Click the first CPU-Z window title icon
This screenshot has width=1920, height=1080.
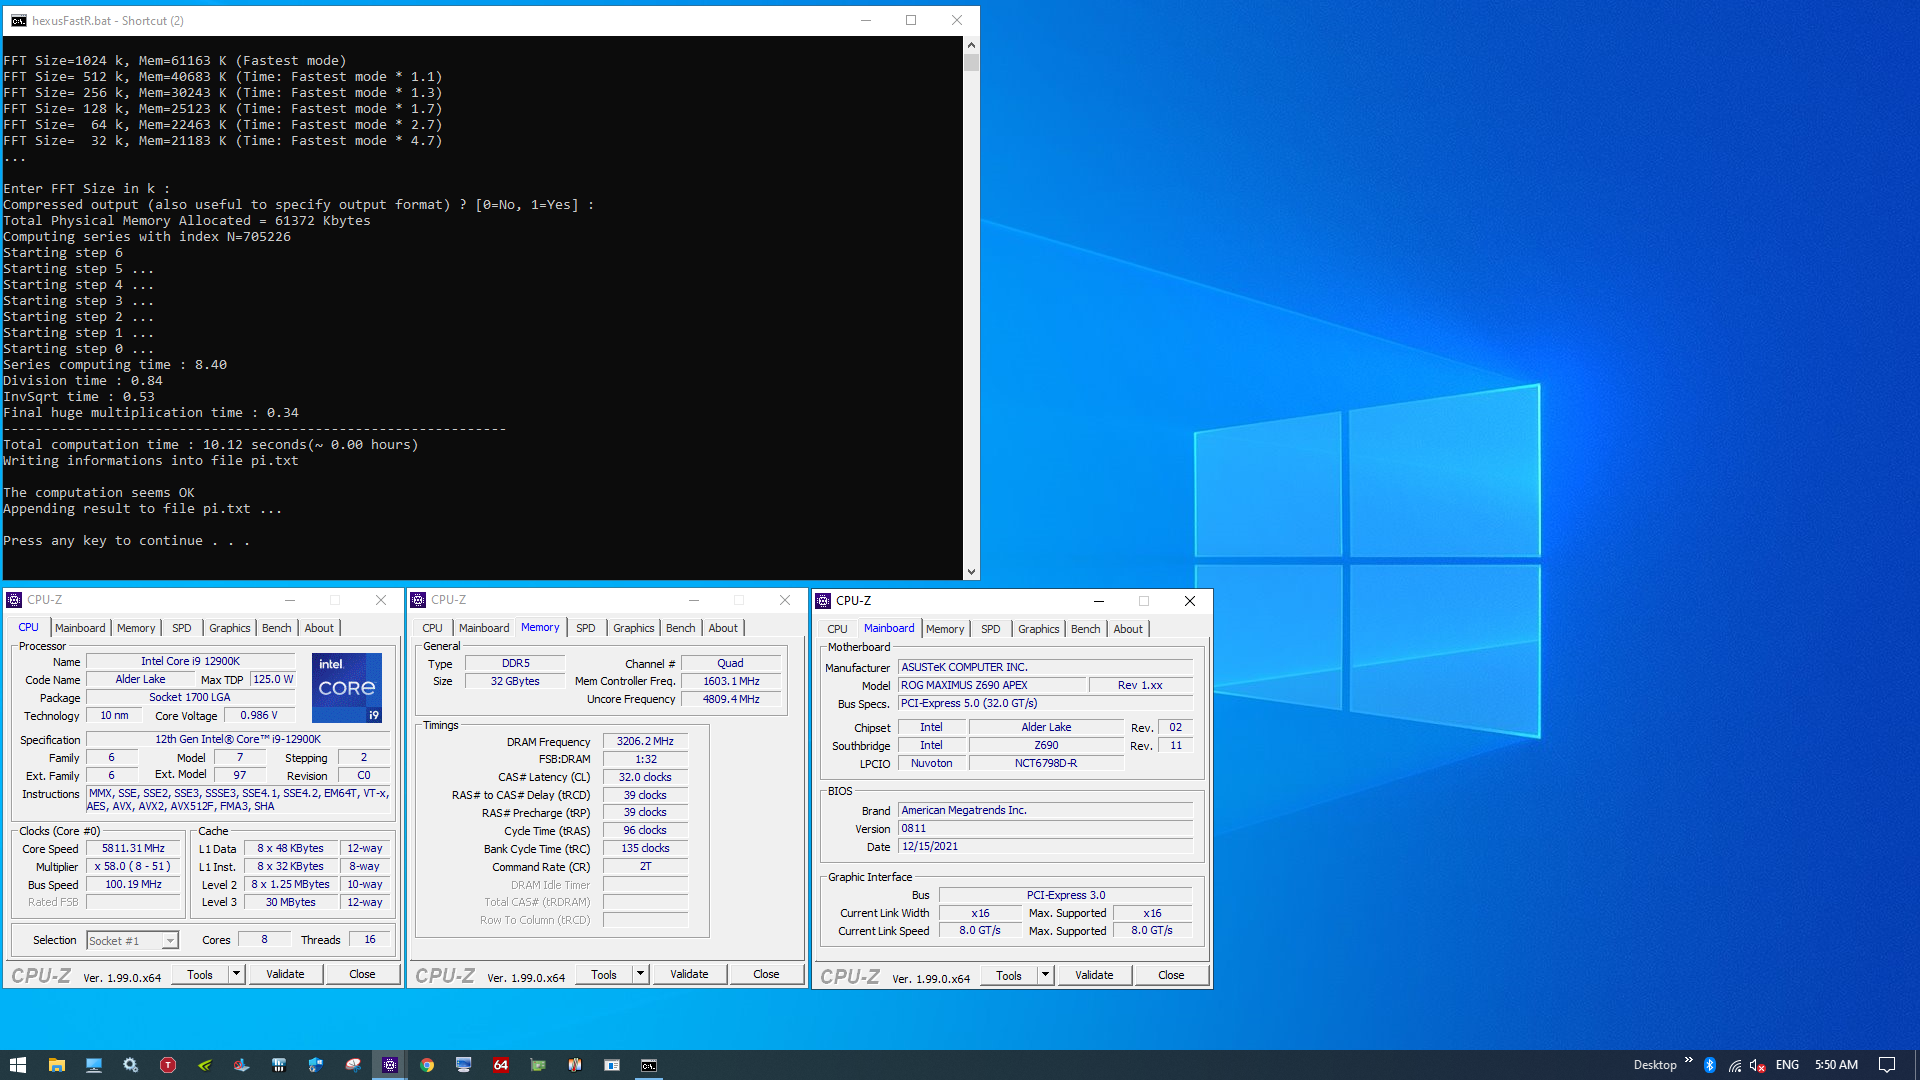14,600
